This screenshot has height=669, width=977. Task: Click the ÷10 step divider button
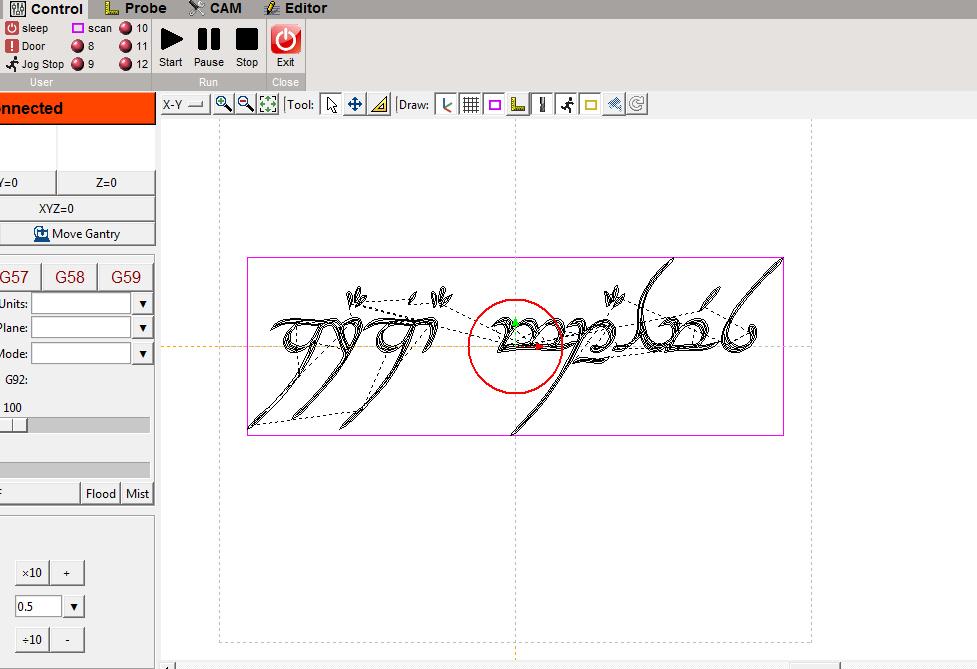[32, 639]
